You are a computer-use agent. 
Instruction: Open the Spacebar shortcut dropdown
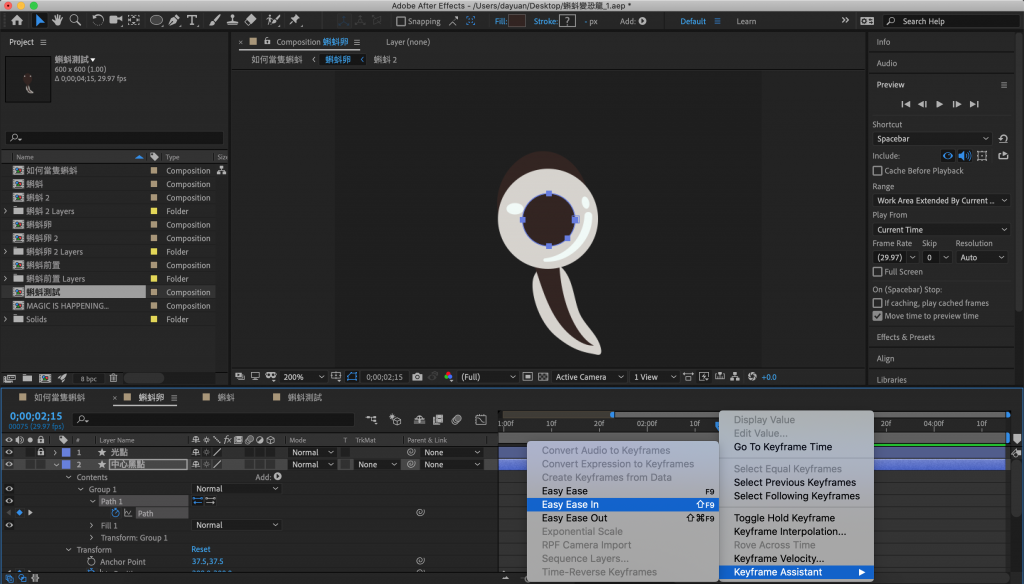[x=932, y=139]
